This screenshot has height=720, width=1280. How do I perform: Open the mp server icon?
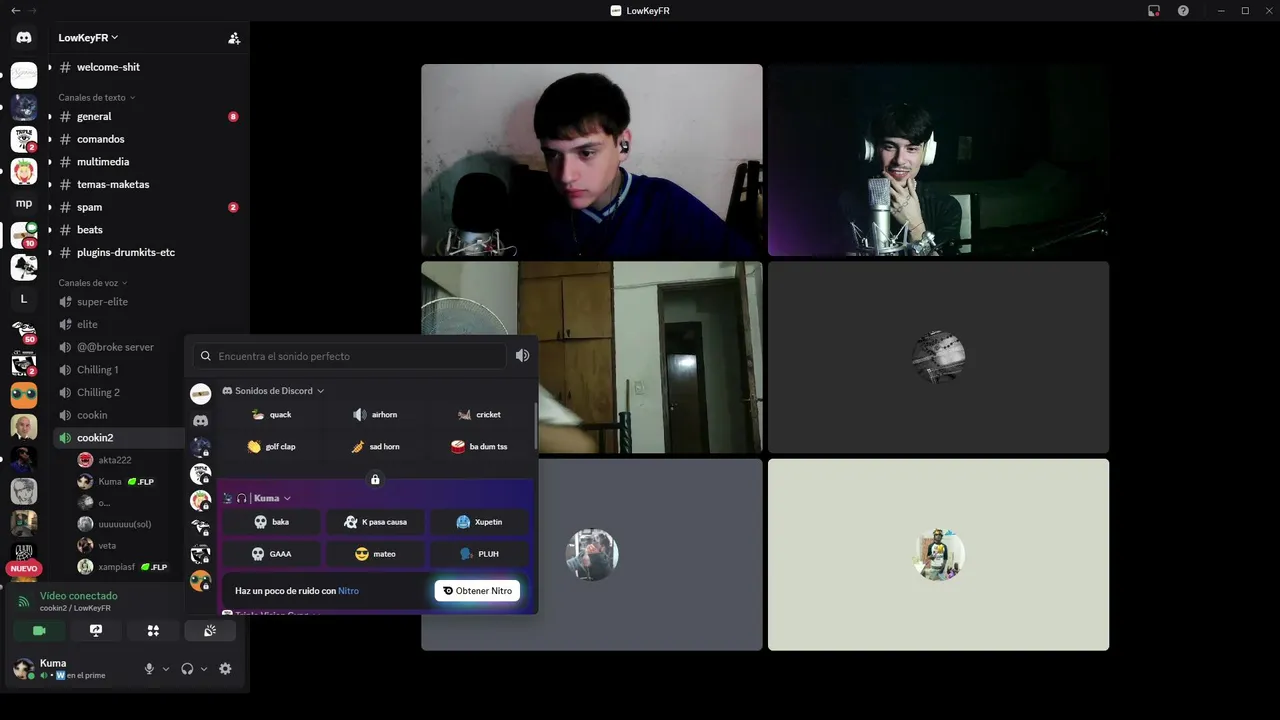click(24, 203)
